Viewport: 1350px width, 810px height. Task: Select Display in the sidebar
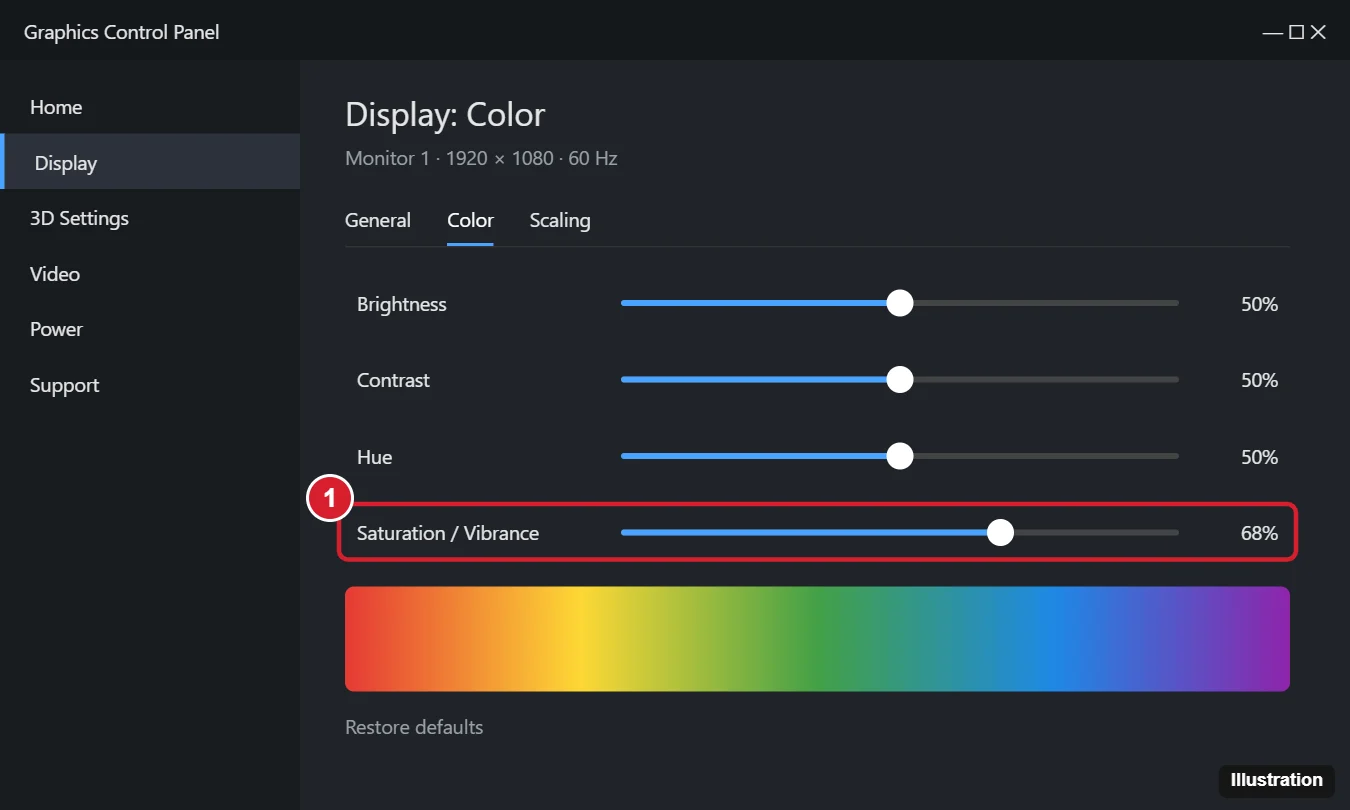point(150,162)
